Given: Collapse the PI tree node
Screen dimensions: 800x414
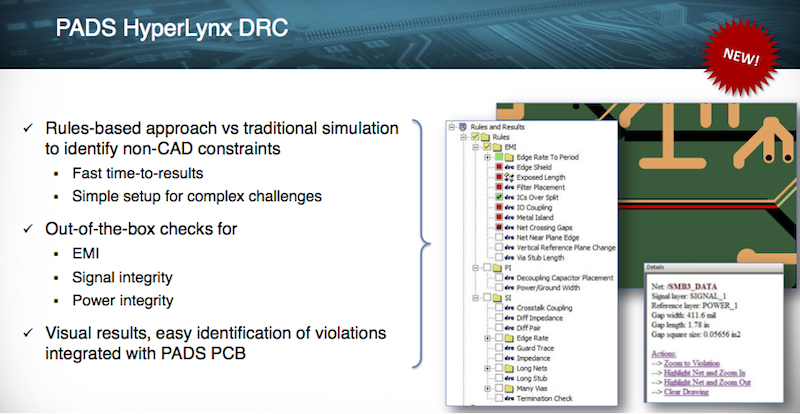Looking at the screenshot, I should click(476, 267).
